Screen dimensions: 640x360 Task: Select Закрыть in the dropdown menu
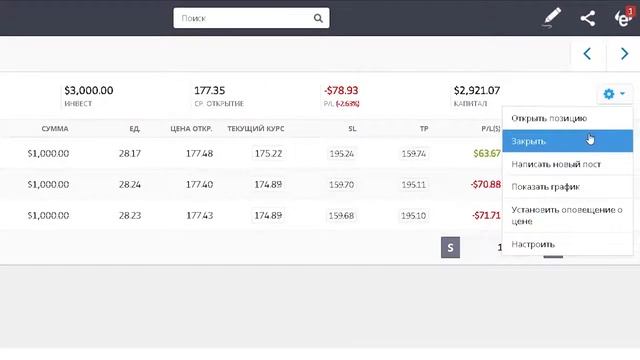point(567,141)
